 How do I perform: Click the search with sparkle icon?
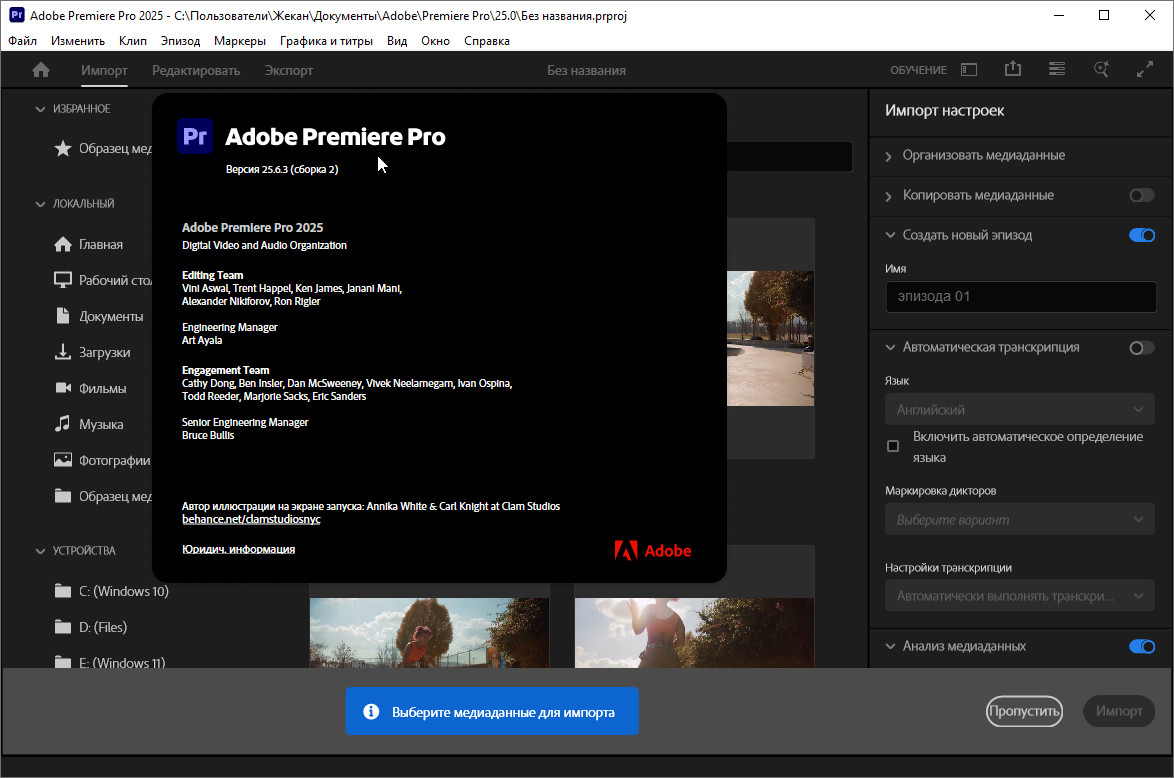(x=1101, y=70)
